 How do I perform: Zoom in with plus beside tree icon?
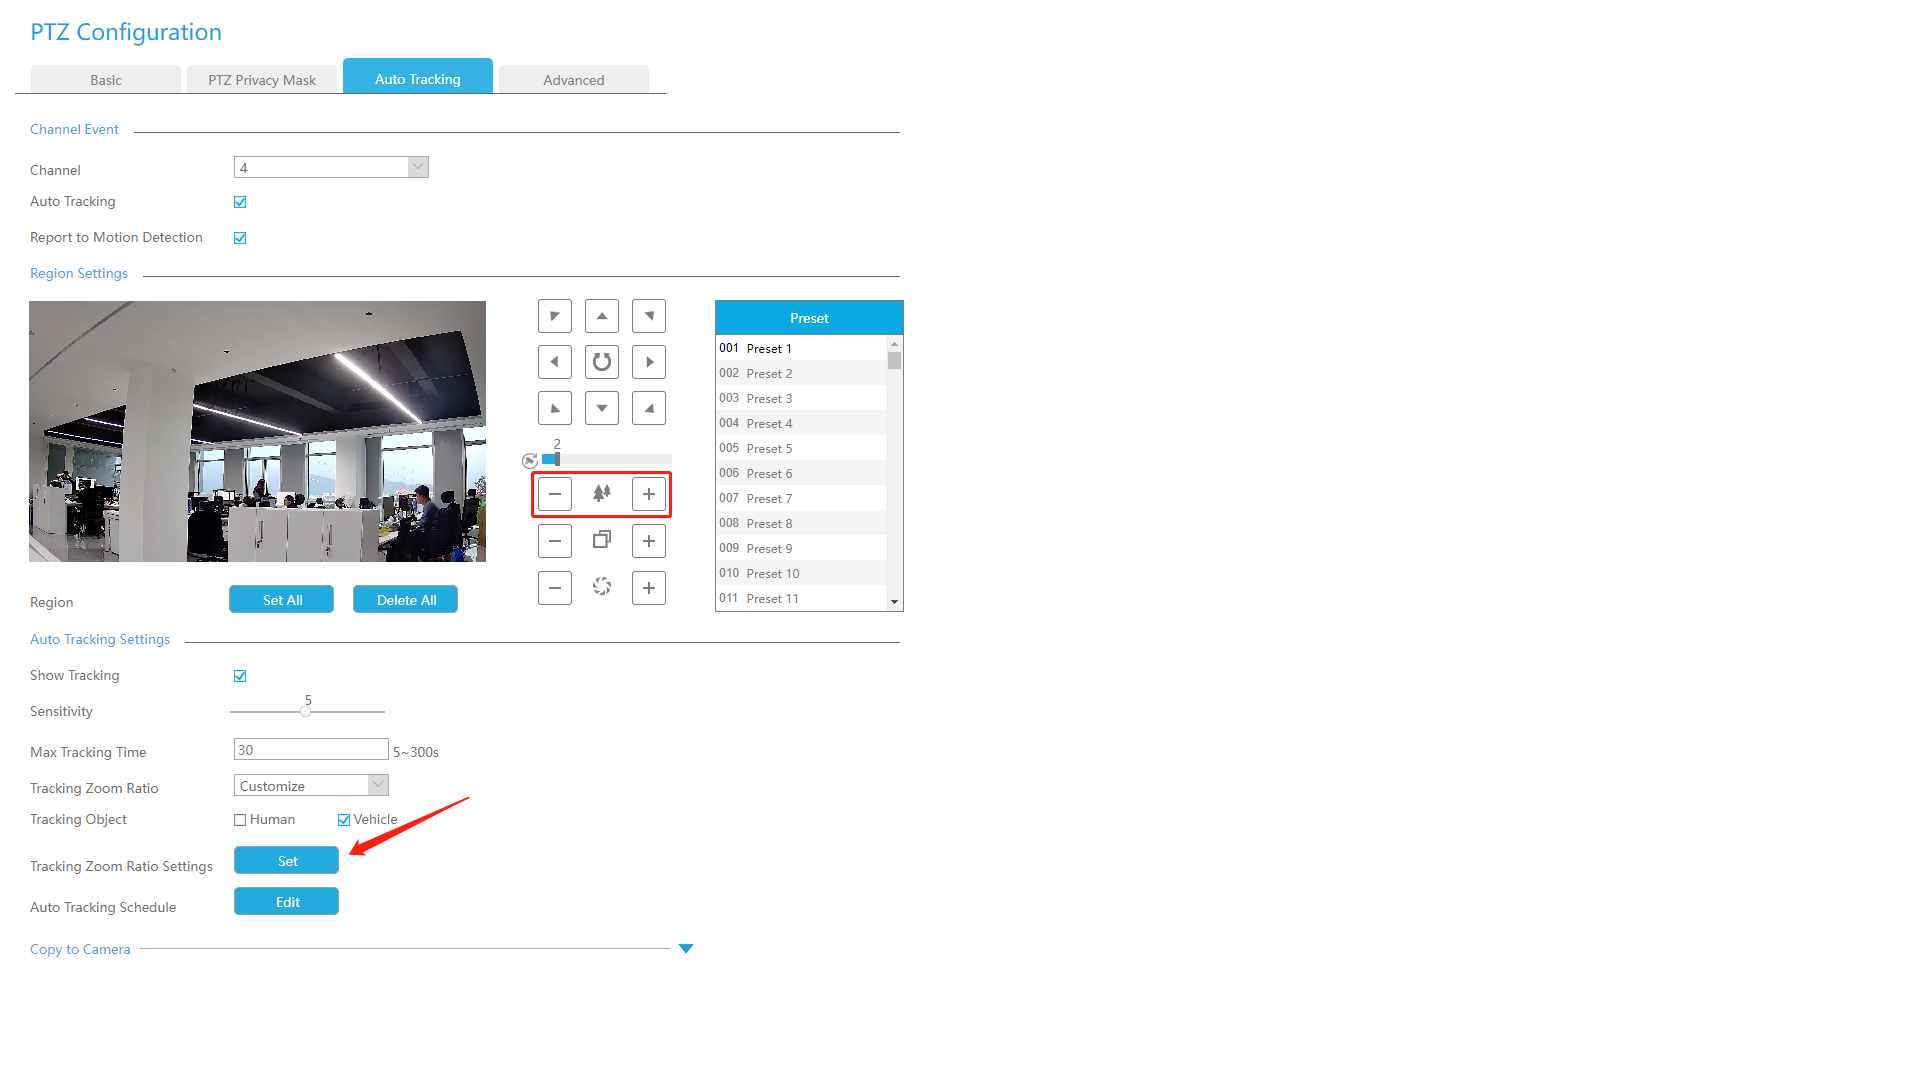click(649, 494)
